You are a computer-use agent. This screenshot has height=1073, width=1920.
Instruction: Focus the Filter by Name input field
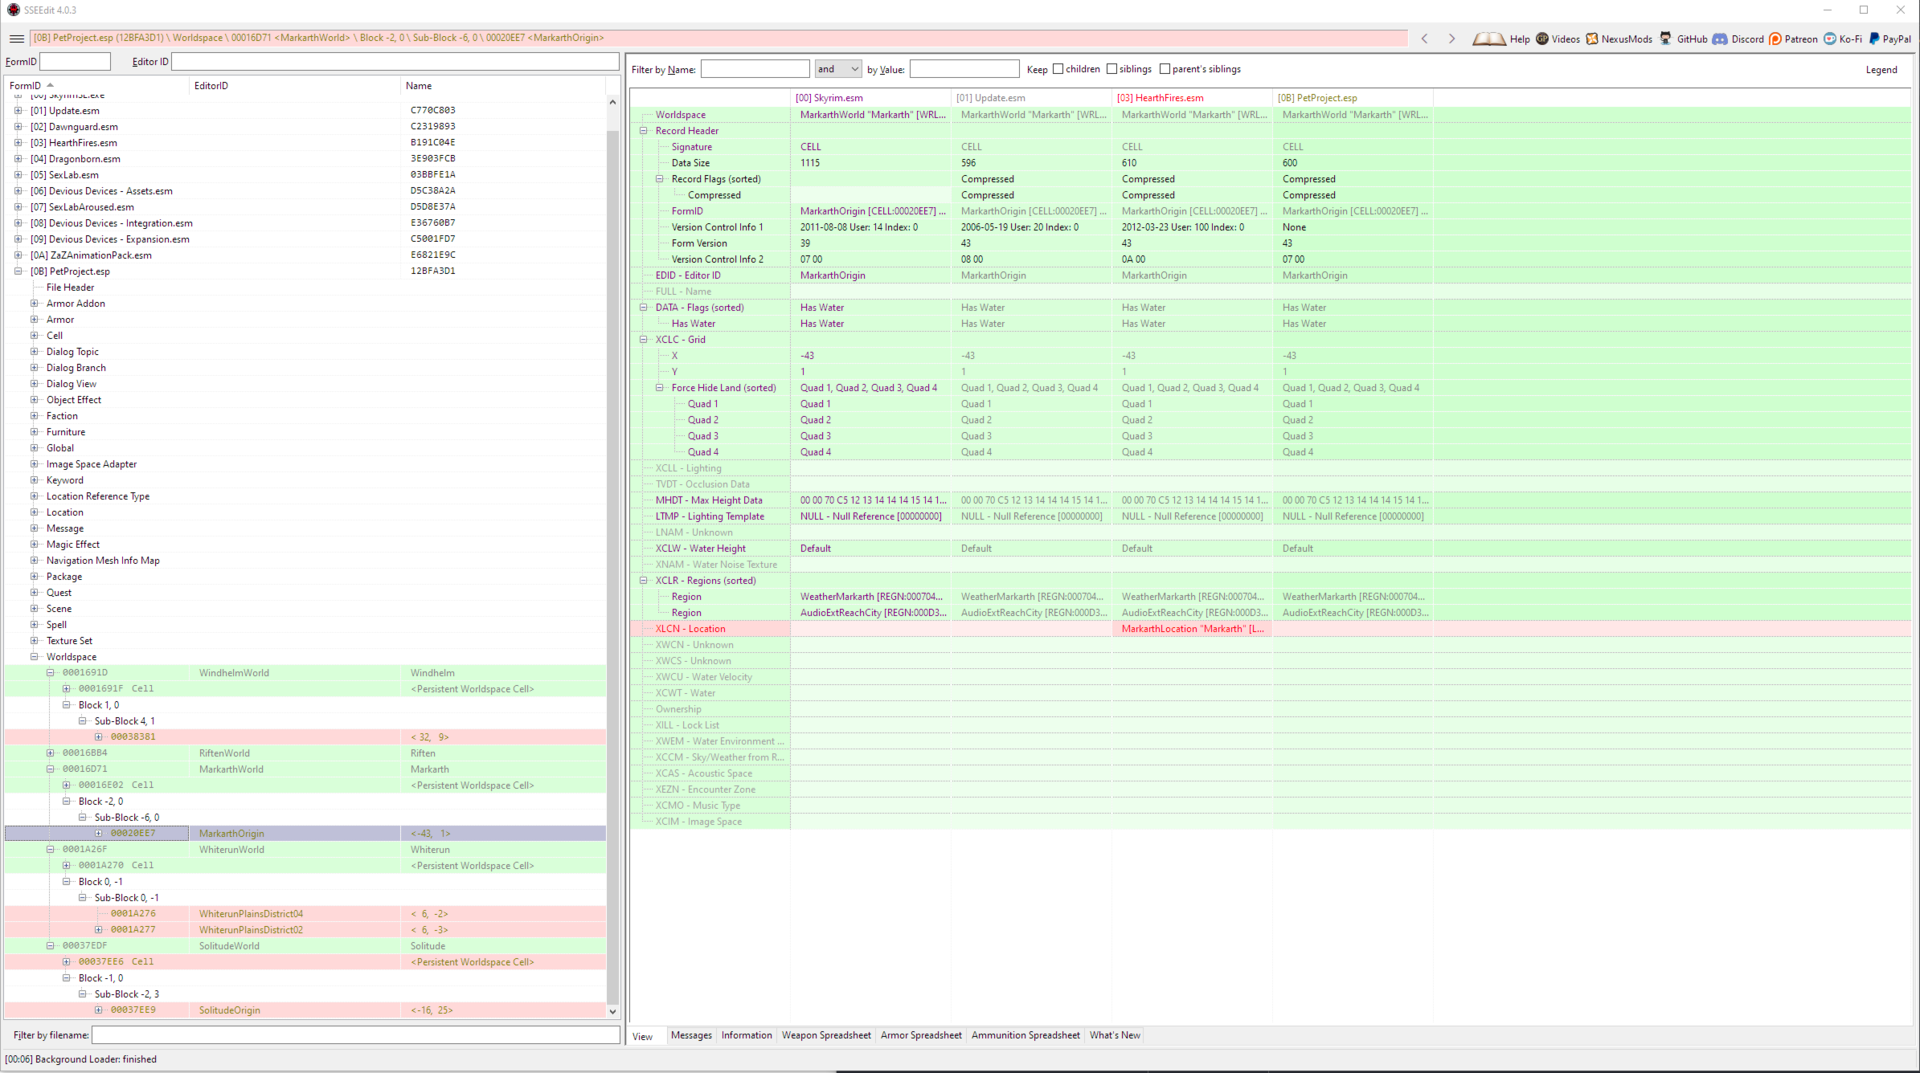755,69
